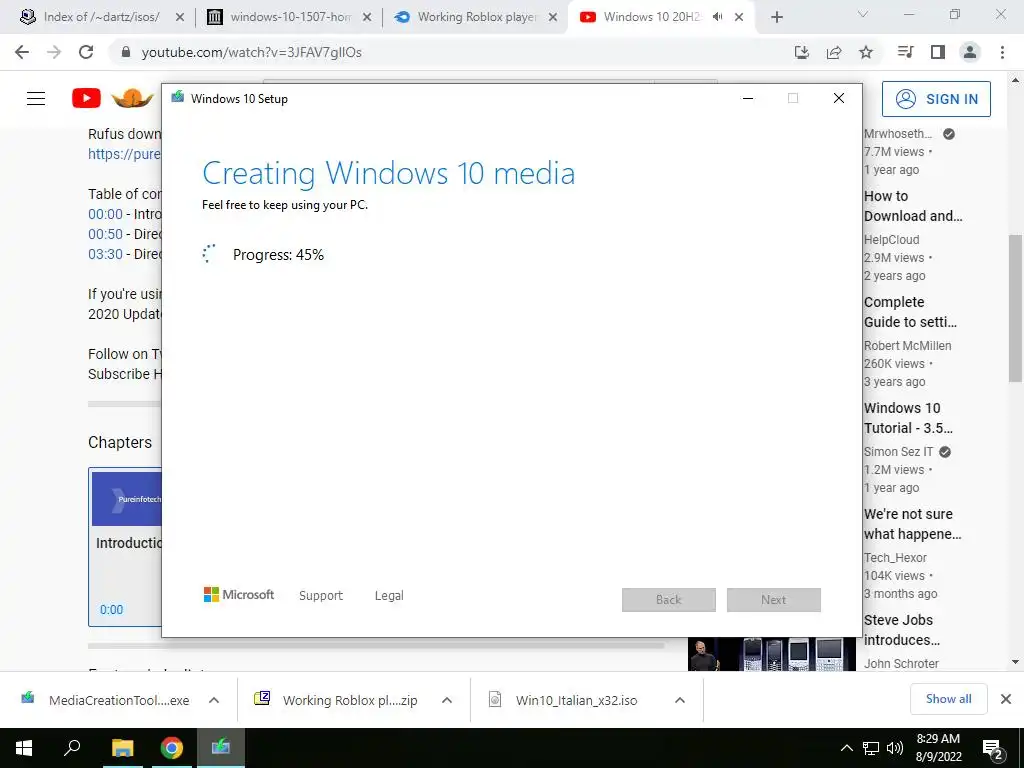Click the Chrome taskbar icon
The width and height of the screenshot is (1024, 768).
pyautogui.click(x=172, y=748)
